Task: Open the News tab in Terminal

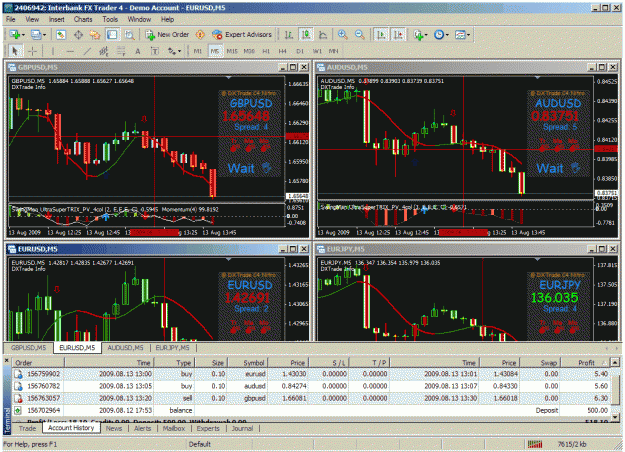Action: pyautogui.click(x=114, y=428)
